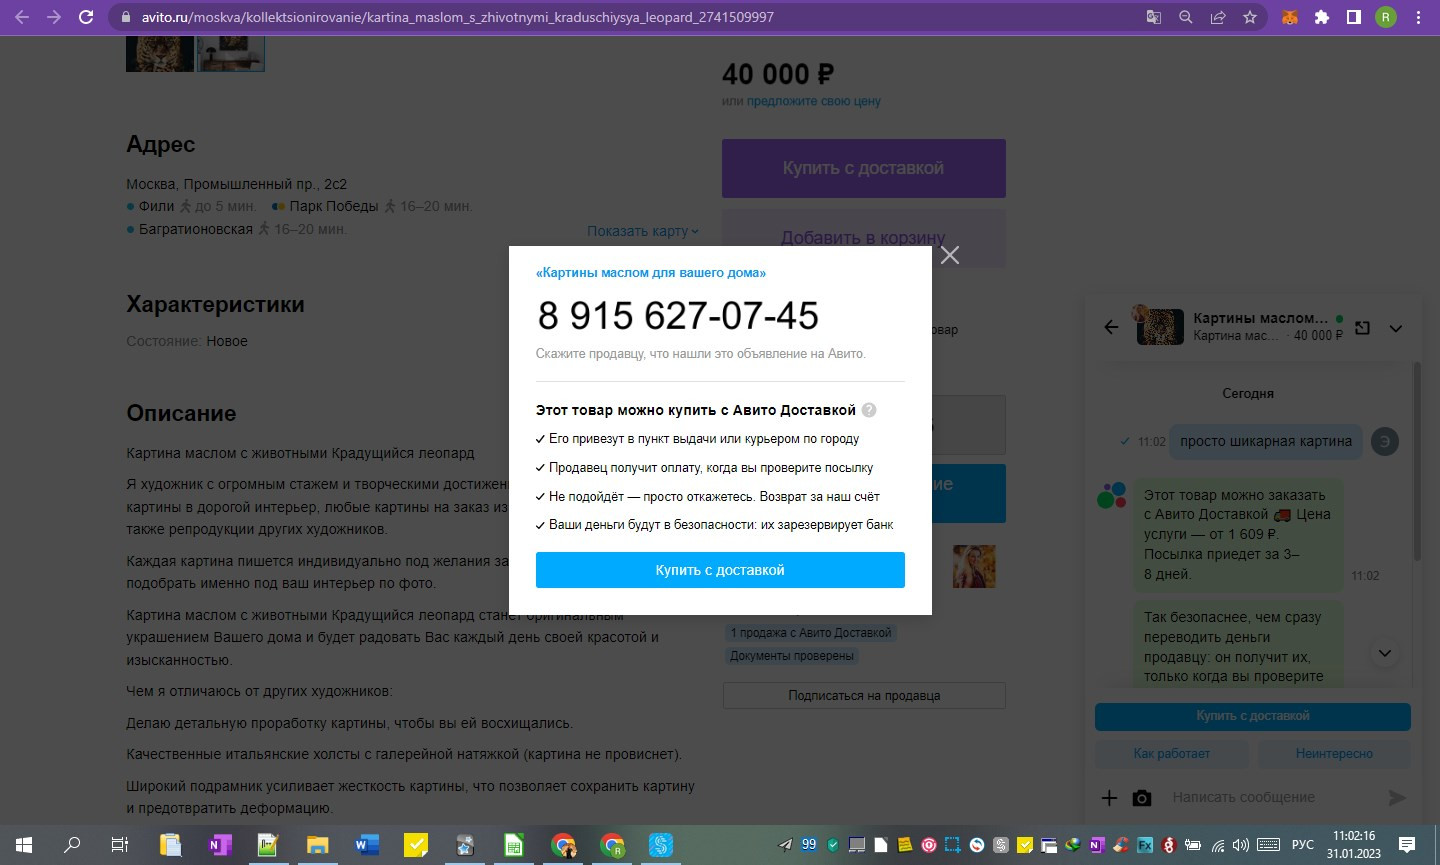The image size is (1440, 865).
Task: Click the «Как работает» chat button
Action: tap(1171, 753)
